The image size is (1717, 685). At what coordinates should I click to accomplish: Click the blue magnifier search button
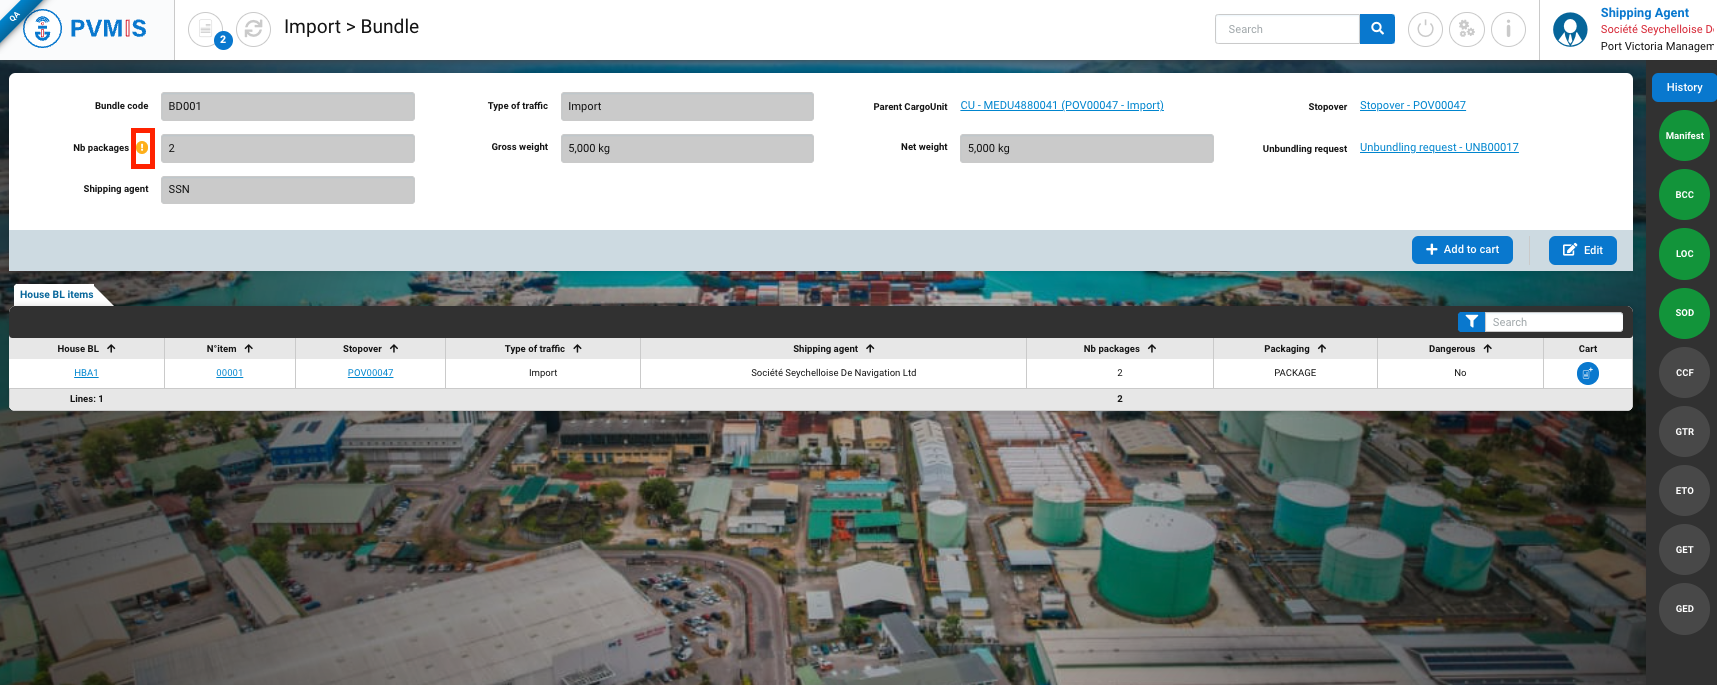tap(1377, 29)
